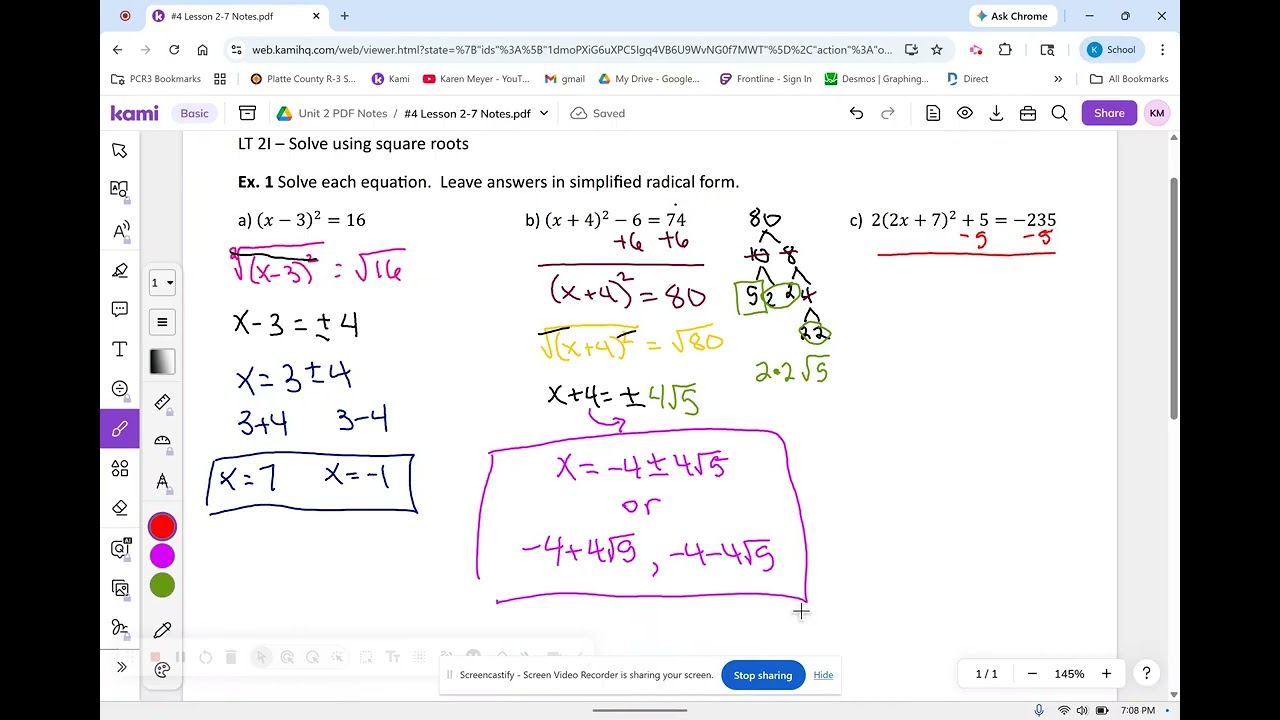Click the Saved status indicator
Viewport: 1280px width, 720px height.
coord(598,113)
